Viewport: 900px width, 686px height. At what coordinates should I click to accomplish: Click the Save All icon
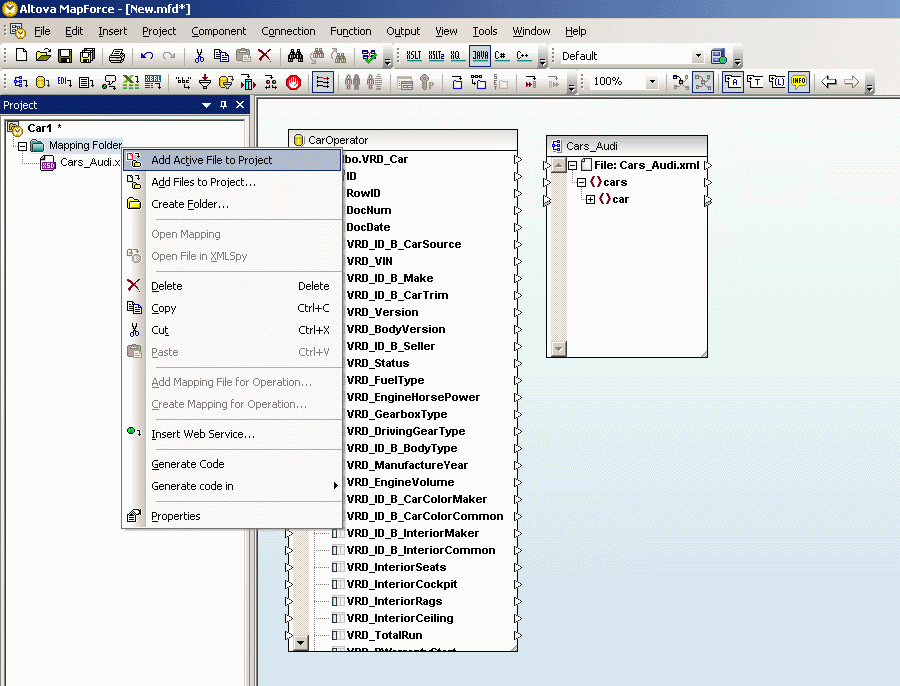click(87, 55)
